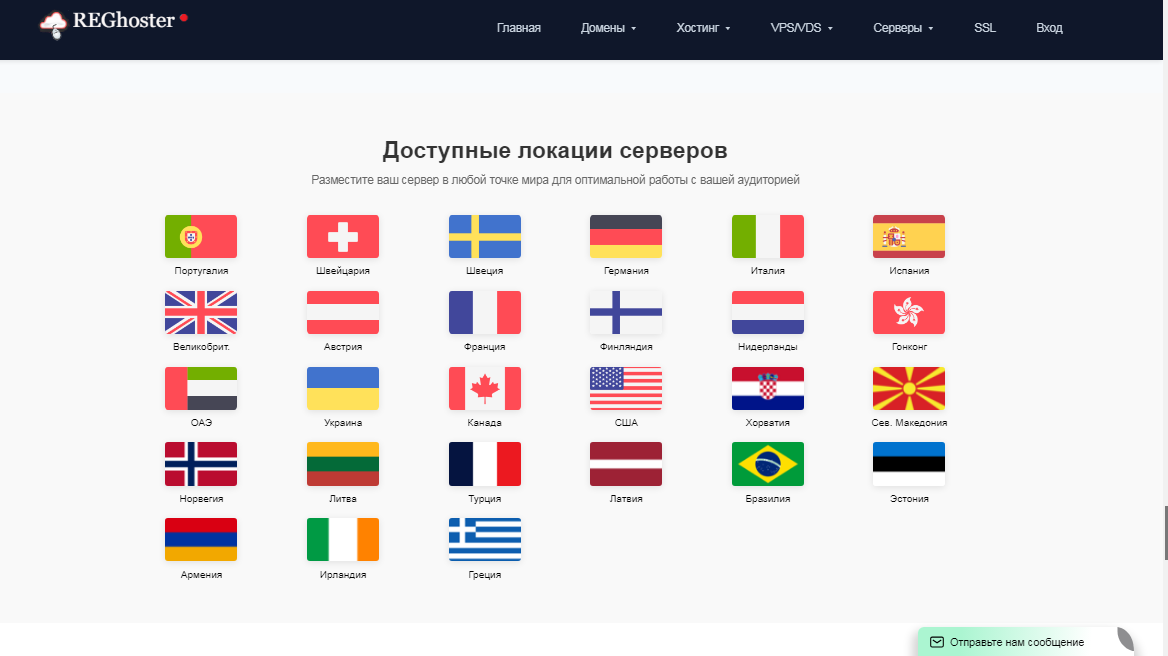Select the Portugal flag icon
Image resolution: width=1168 pixels, height=656 pixels.
[x=200, y=237]
